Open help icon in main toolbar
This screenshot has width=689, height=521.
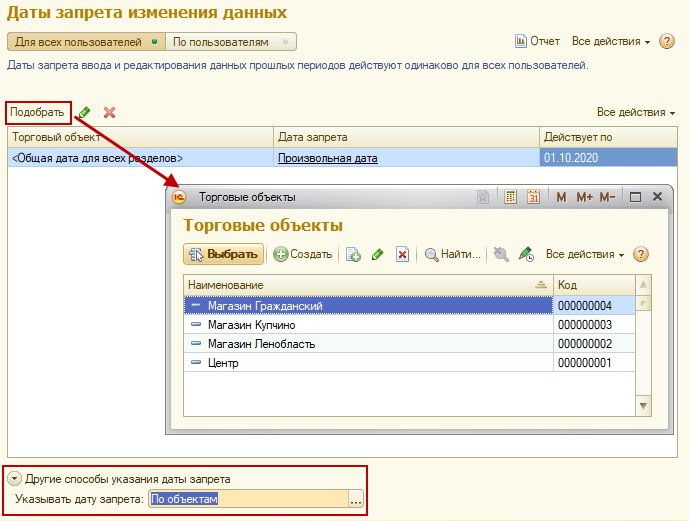[x=667, y=41]
